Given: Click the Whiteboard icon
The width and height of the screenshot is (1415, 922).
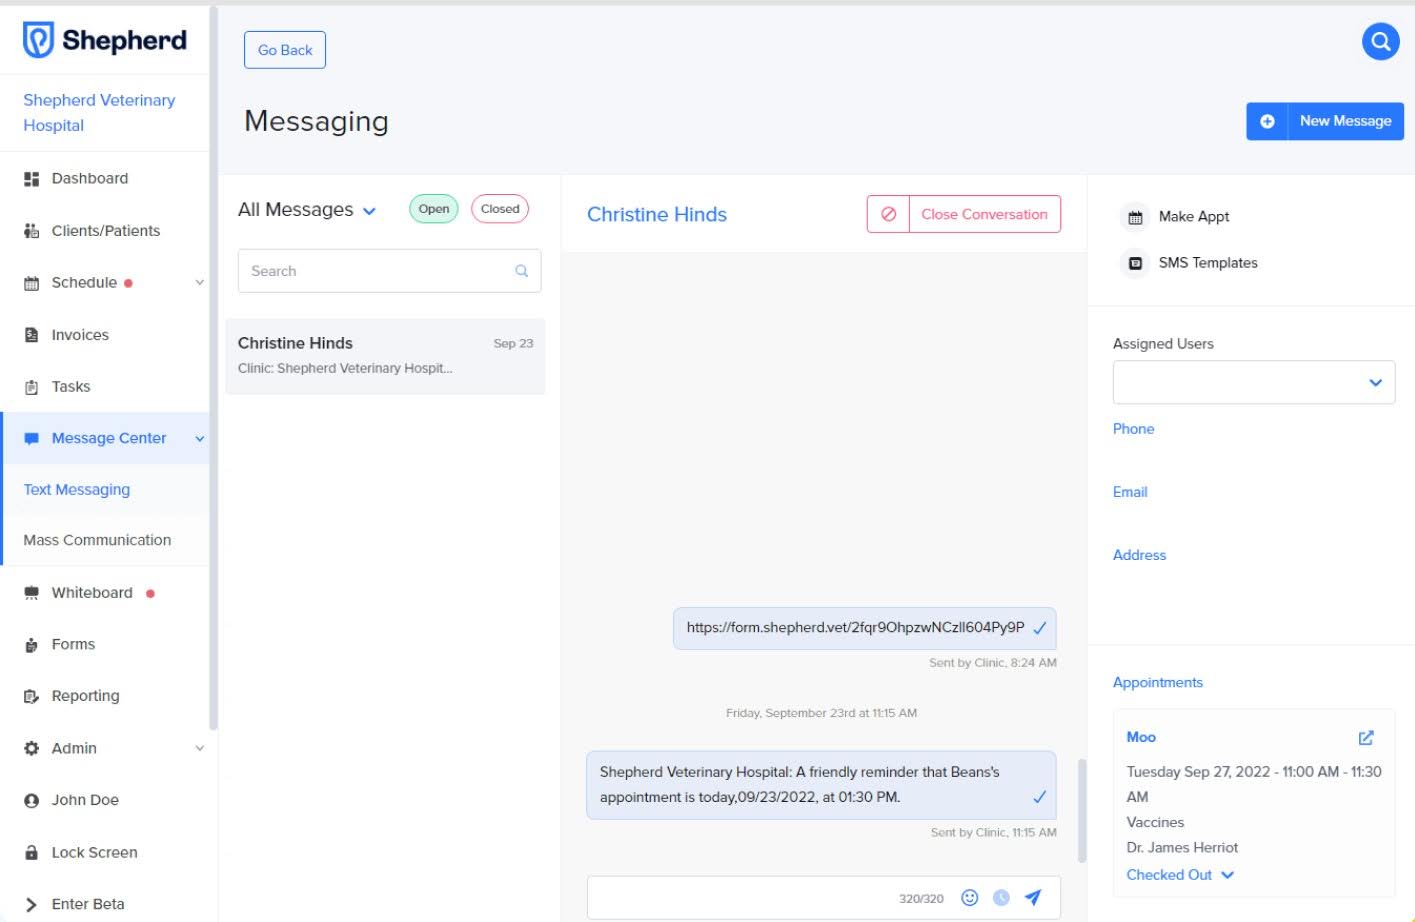Looking at the screenshot, I should click(x=31, y=593).
